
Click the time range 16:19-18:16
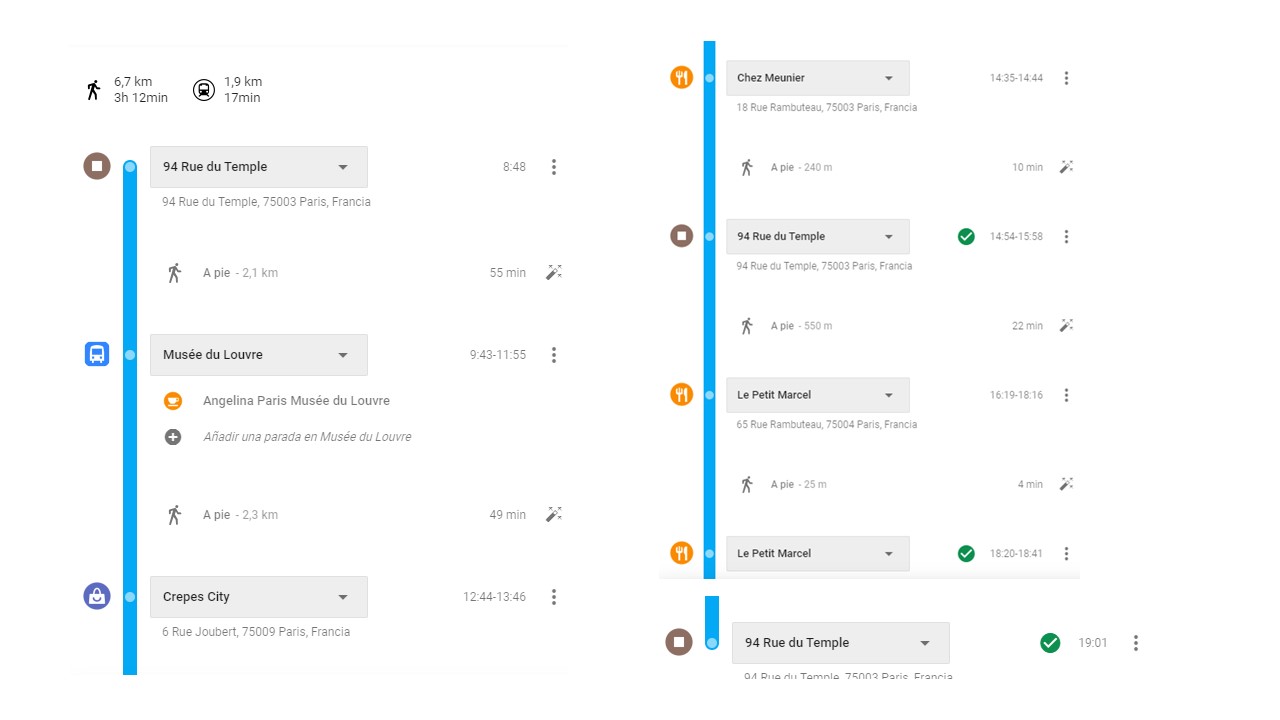tap(1016, 395)
